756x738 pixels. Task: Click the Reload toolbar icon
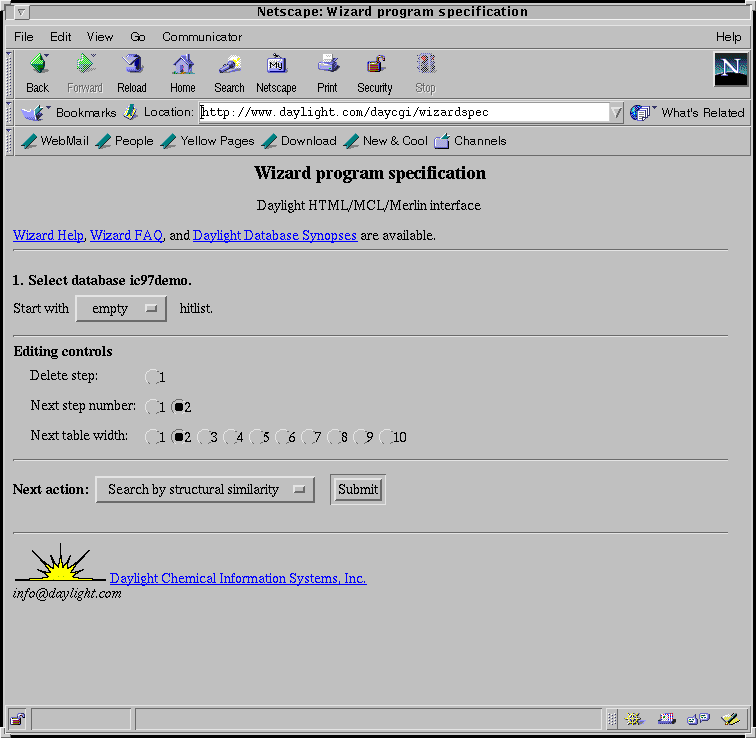pos(132,66)
